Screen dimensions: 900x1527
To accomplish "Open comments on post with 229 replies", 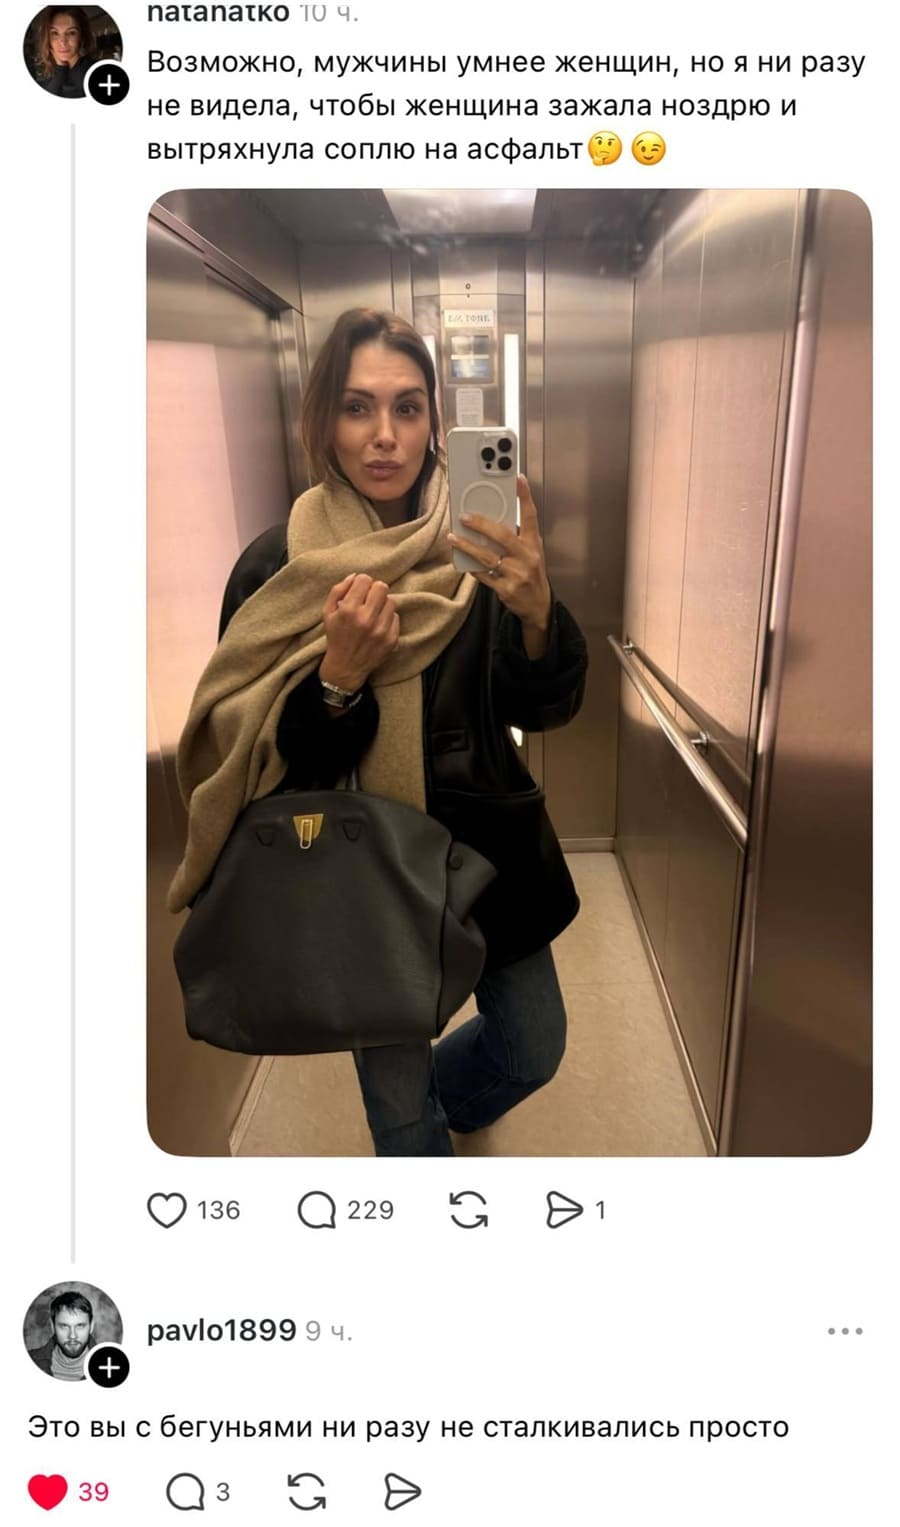I will 317,1210.
